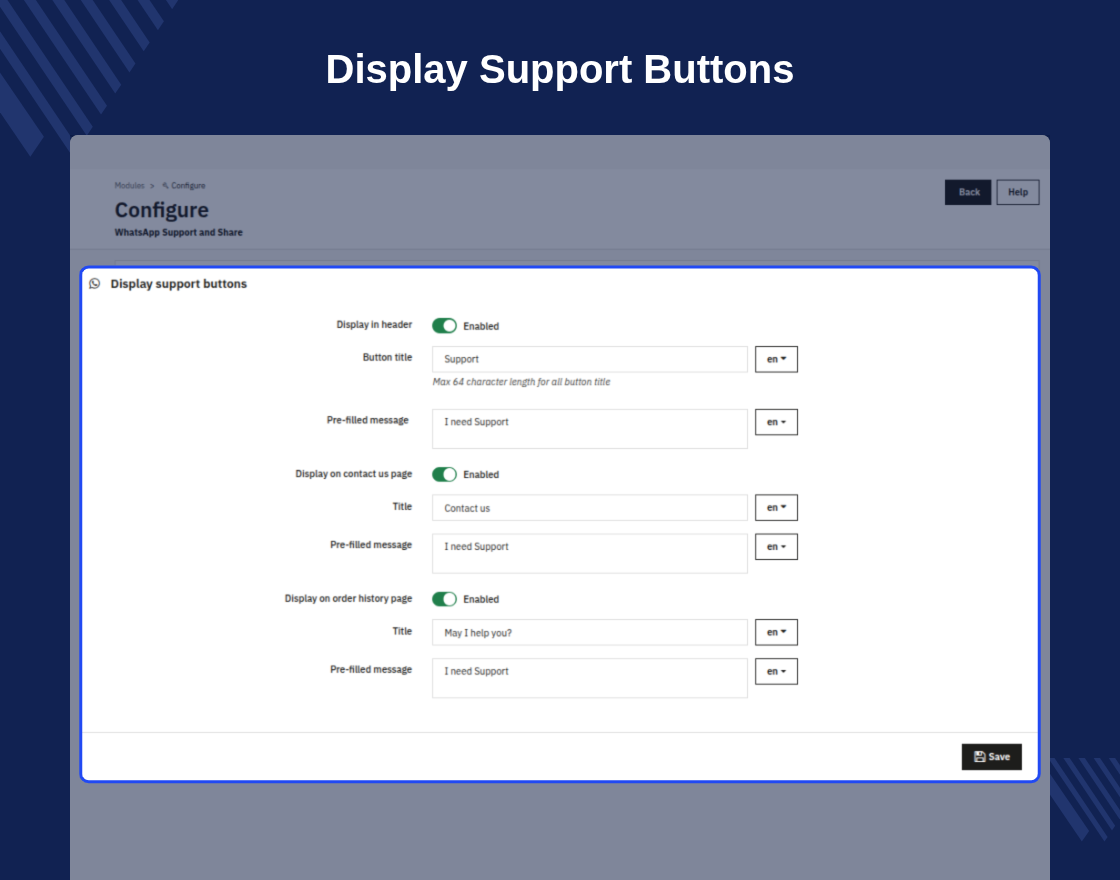Viewport: 1120px width, 880px height.
Task: Open the language dropdown for Button title
Action: click(776, 359)
